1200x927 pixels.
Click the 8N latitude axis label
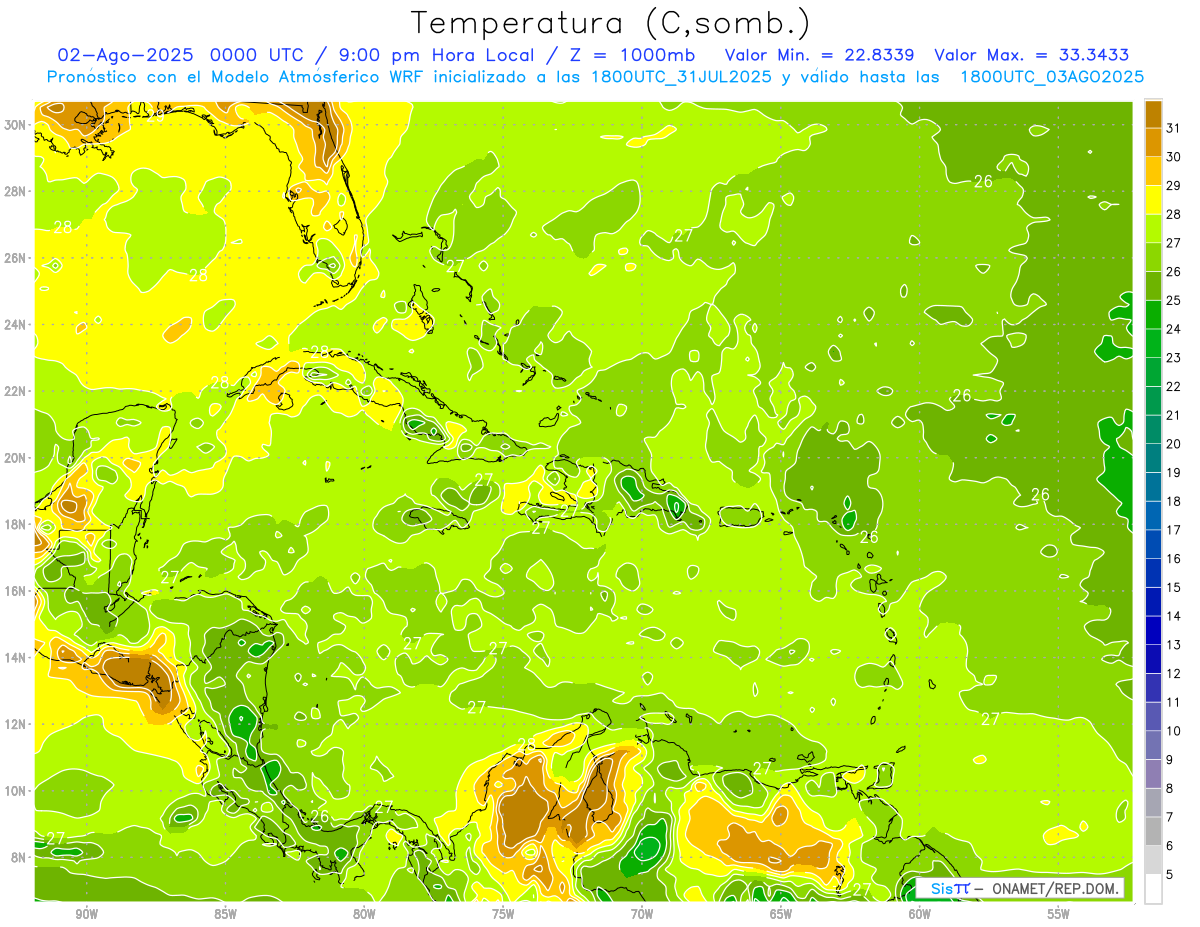[x=19, y=857]
